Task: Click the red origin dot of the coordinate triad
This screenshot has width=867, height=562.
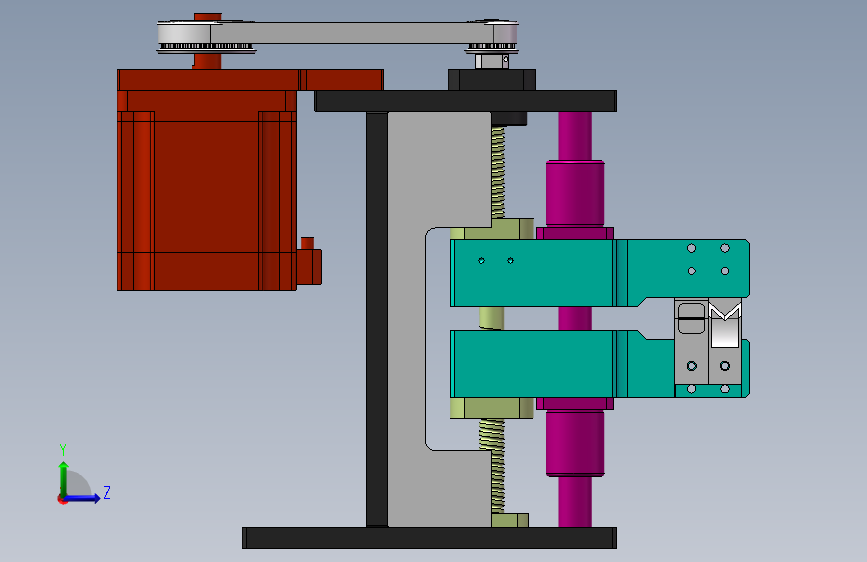Action: [x=62, y=499]
